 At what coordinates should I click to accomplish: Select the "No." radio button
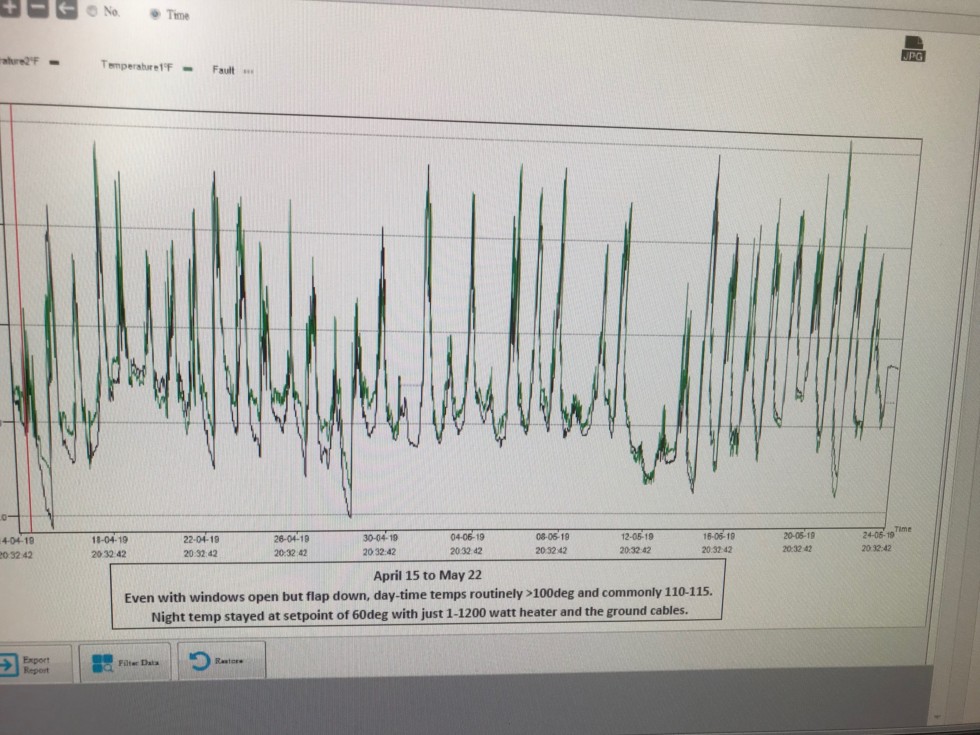93,12
